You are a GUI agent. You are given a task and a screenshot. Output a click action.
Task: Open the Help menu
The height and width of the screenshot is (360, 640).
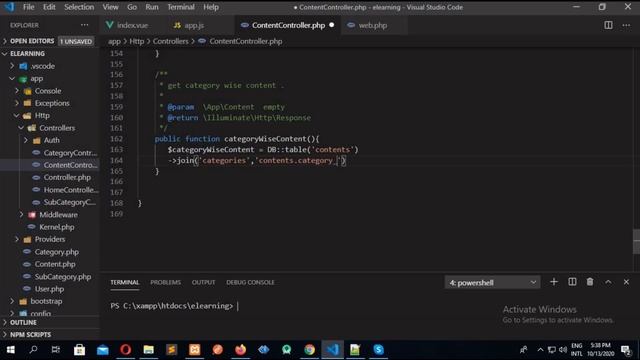click(x=211, y=7)
